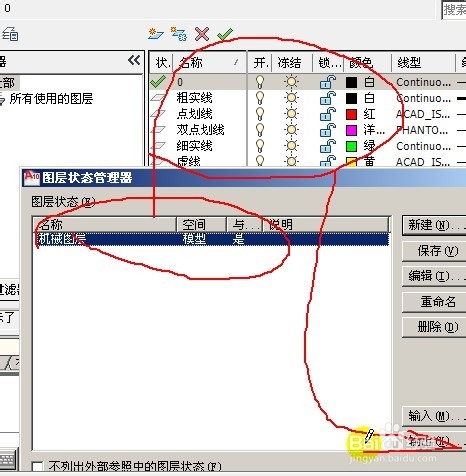The width and height of the screenshot is (466, 476).
Task: Click New Layer Frozen in Viewports icon
Action: click(179, 34)
